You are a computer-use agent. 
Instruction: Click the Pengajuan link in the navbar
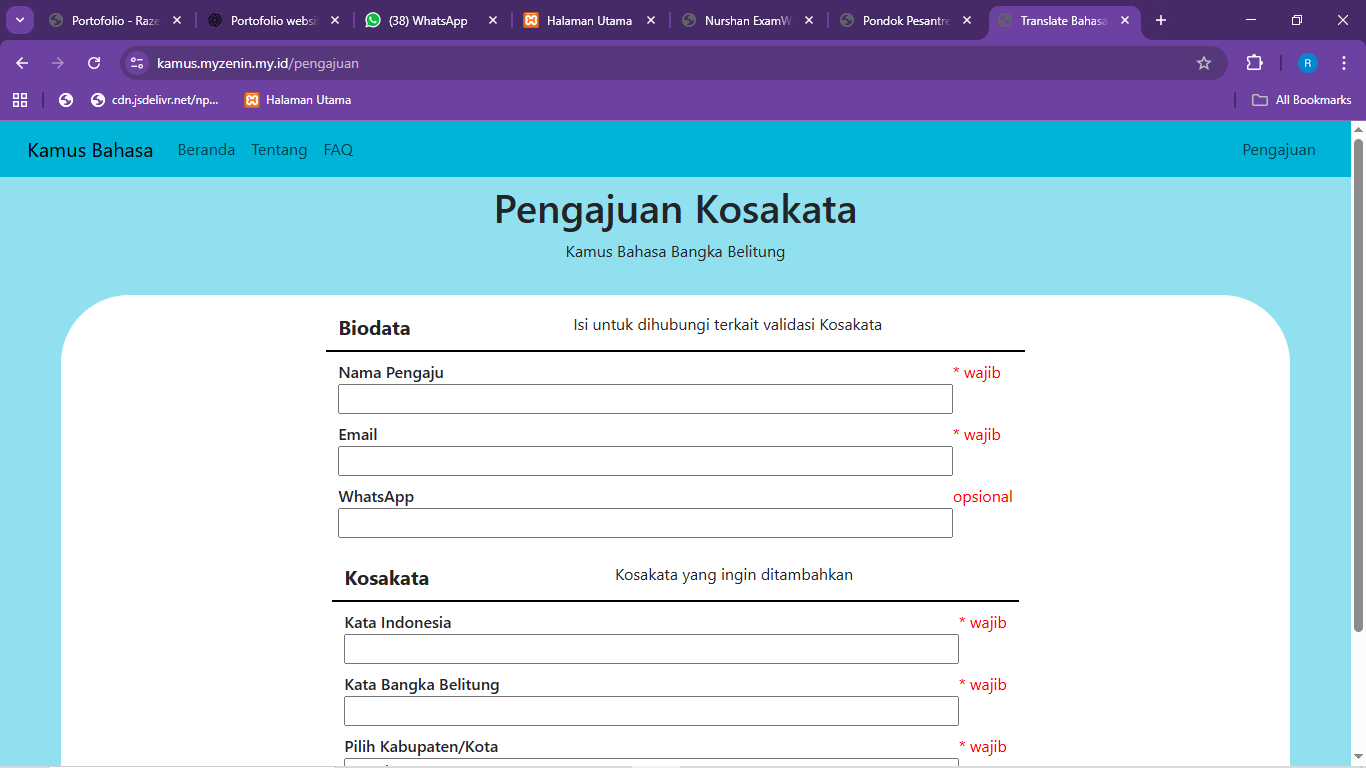(x=1279, y=149)
